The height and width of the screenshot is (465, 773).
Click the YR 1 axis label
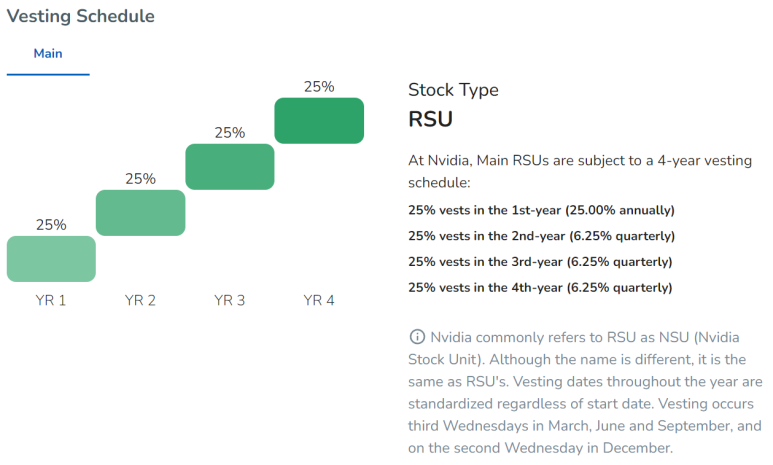pyautogui.click(x=50, y=300)
